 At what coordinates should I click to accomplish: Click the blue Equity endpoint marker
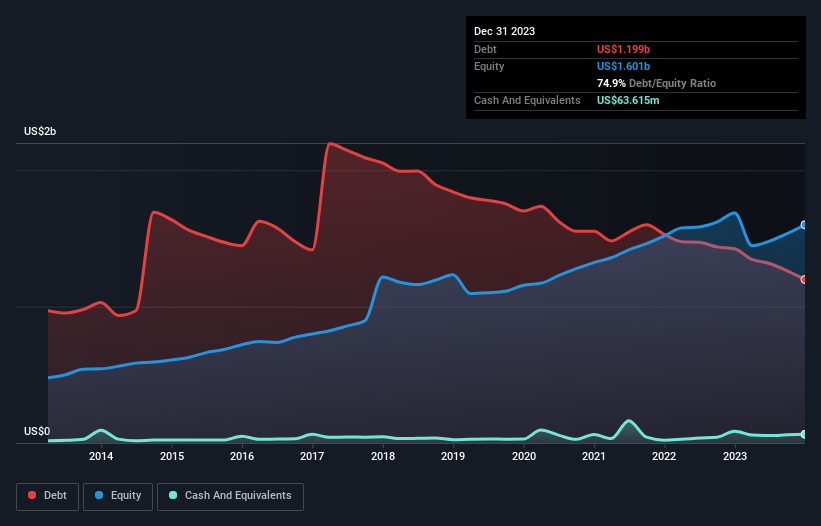804,225
